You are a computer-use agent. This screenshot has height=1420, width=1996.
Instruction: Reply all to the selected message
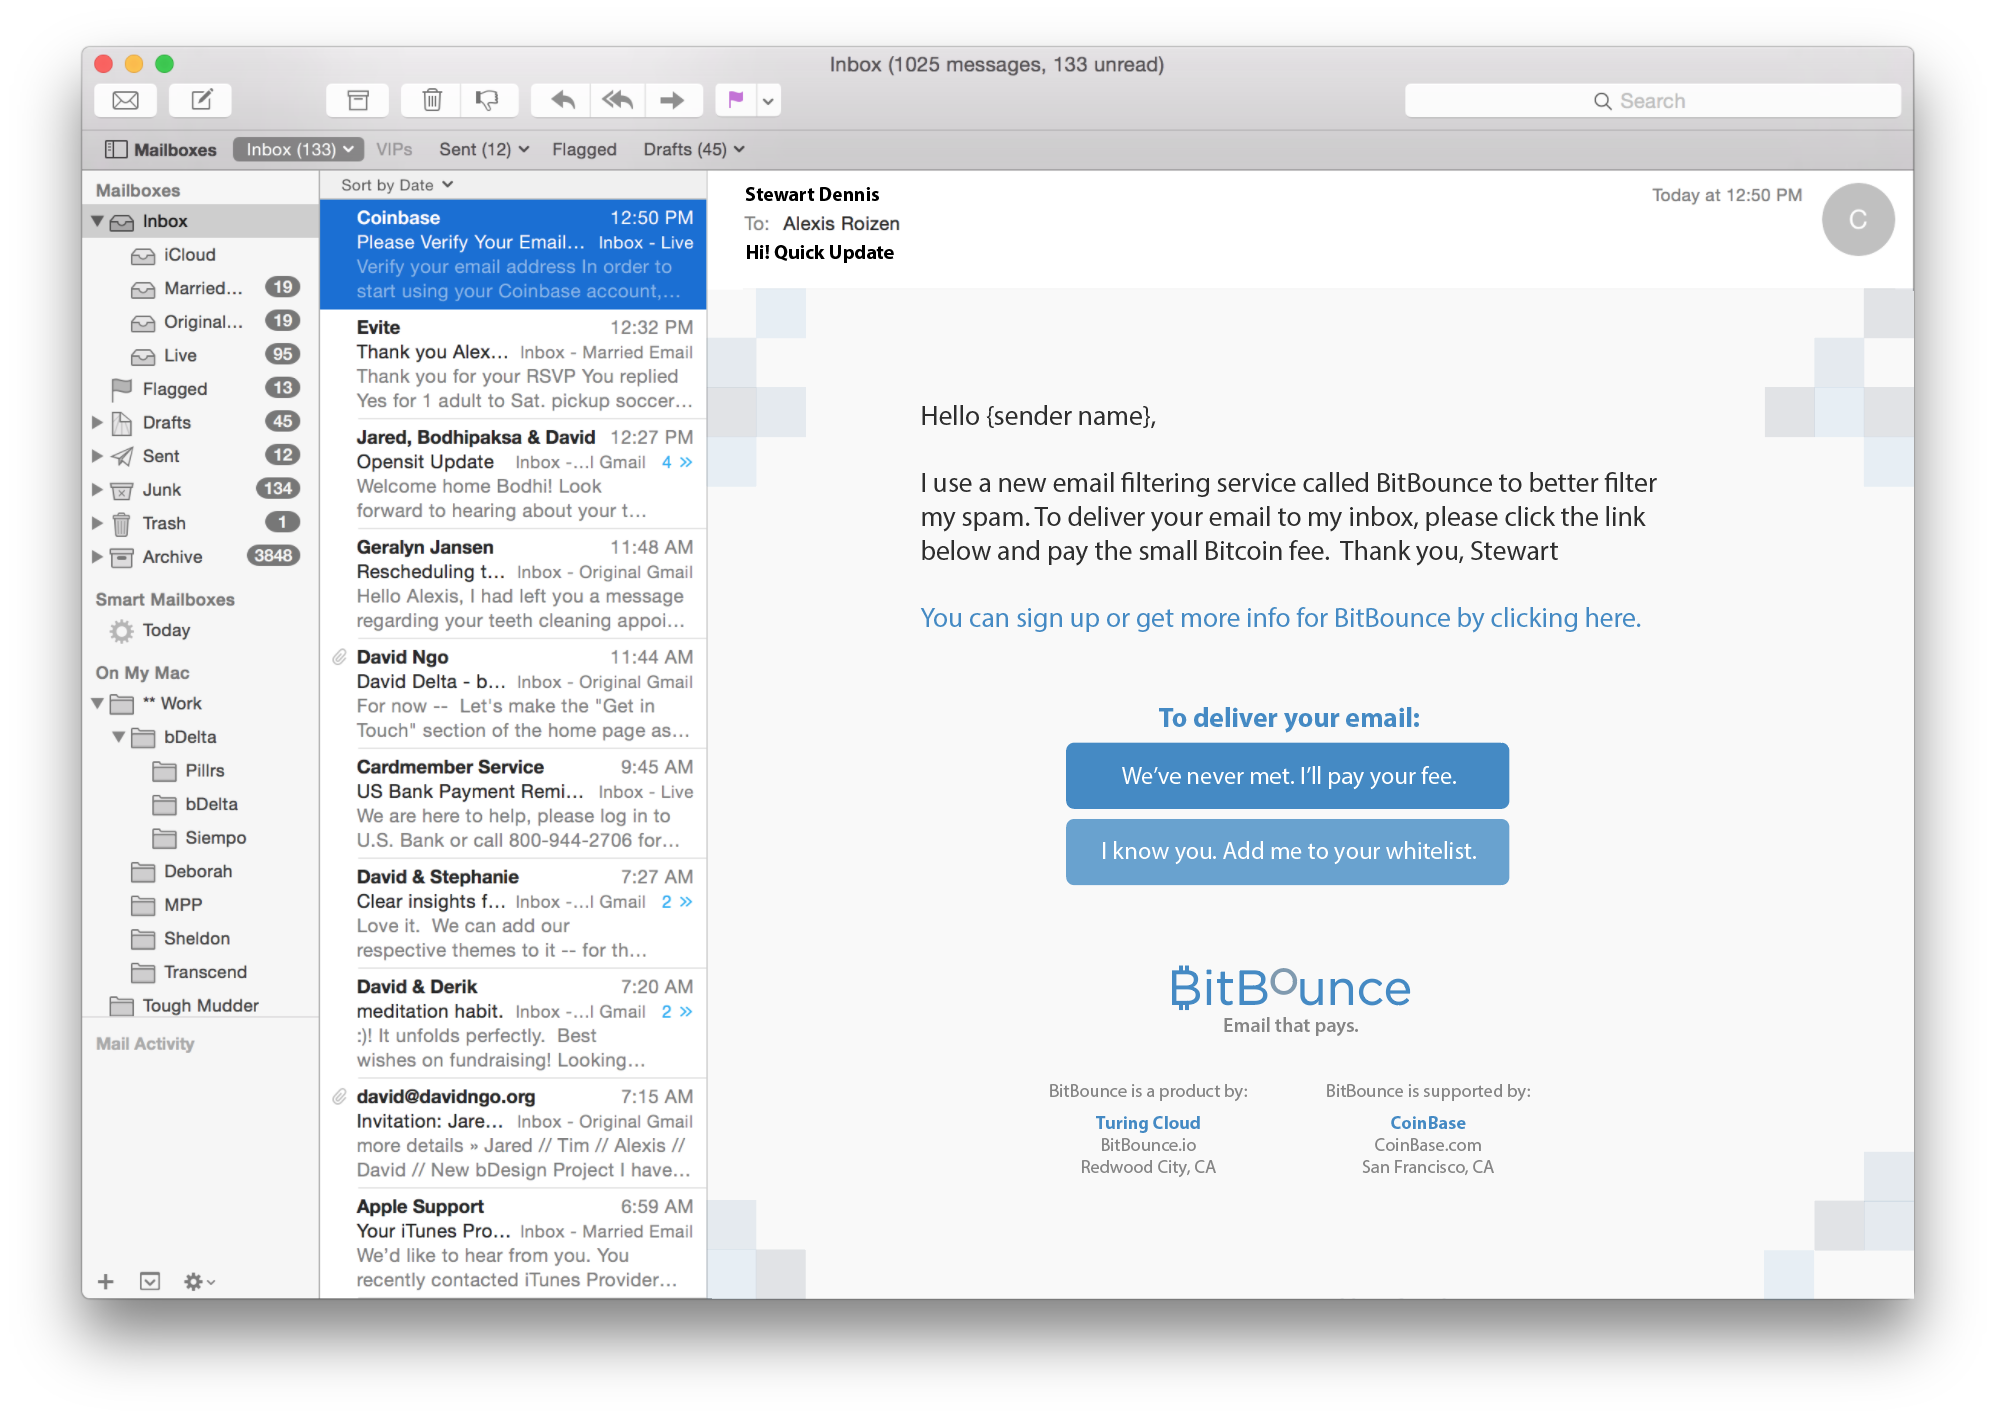coord(618,100)
